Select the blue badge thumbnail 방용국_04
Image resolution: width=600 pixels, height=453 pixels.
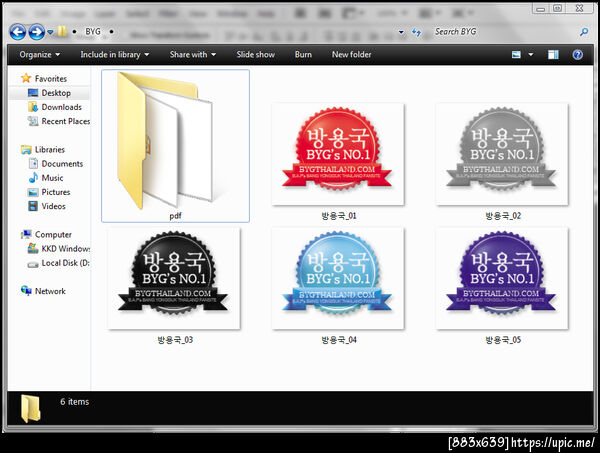(338, 278)
